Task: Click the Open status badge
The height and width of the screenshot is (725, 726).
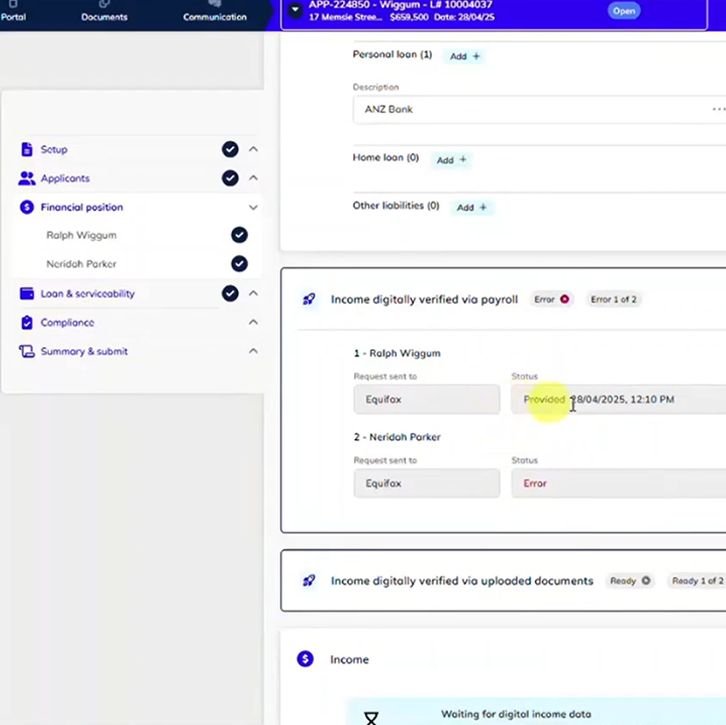Action: [x=623, y=10]
